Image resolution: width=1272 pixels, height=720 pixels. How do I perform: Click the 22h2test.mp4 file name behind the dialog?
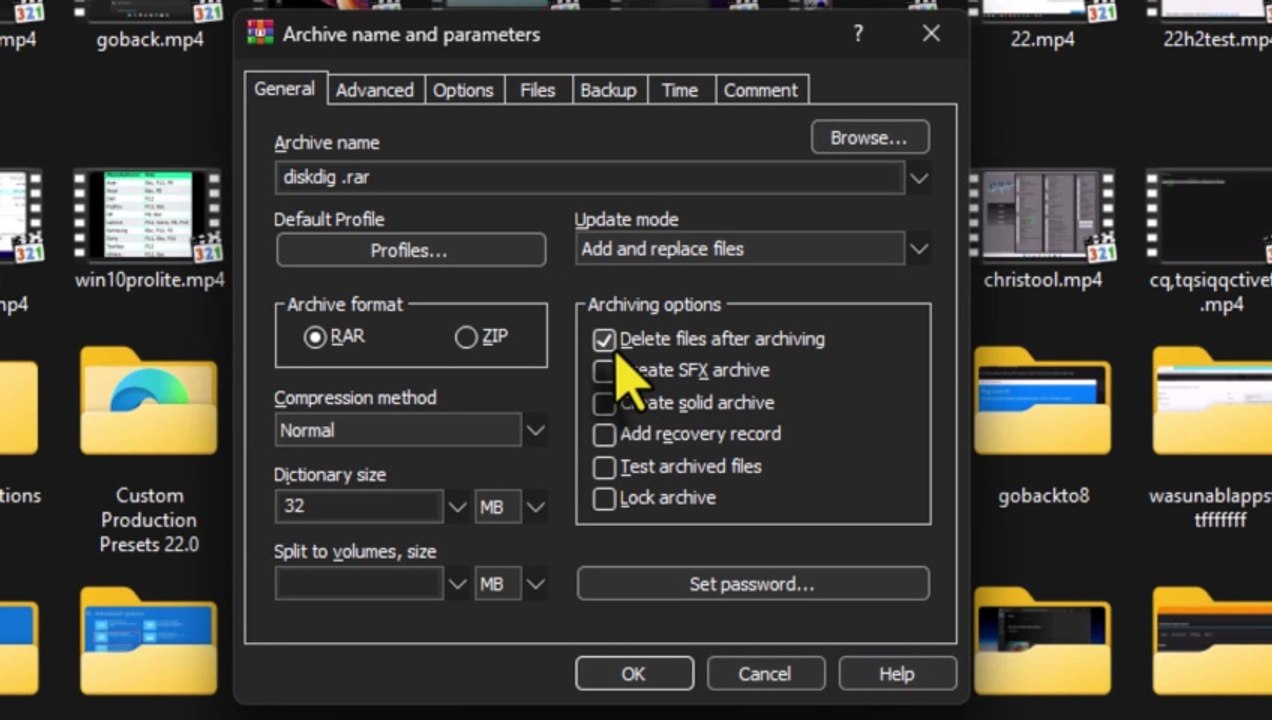point(1217,40)
